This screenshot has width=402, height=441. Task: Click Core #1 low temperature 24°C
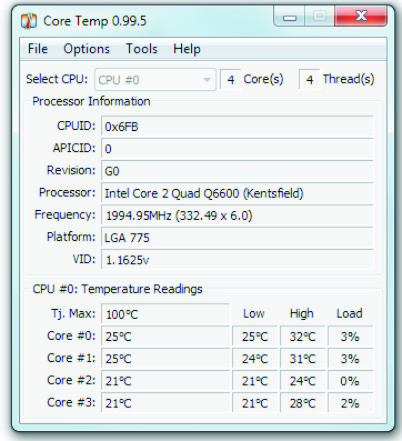(x=255, y=359)
